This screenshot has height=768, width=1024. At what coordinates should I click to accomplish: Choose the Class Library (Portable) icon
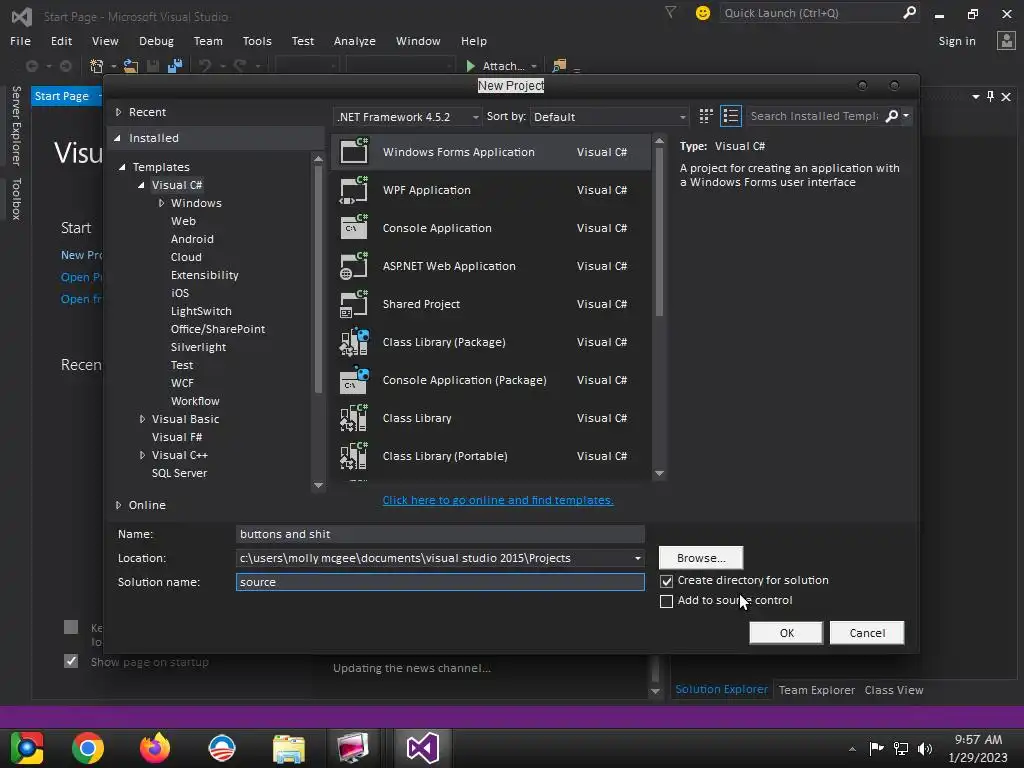[354, 456]
